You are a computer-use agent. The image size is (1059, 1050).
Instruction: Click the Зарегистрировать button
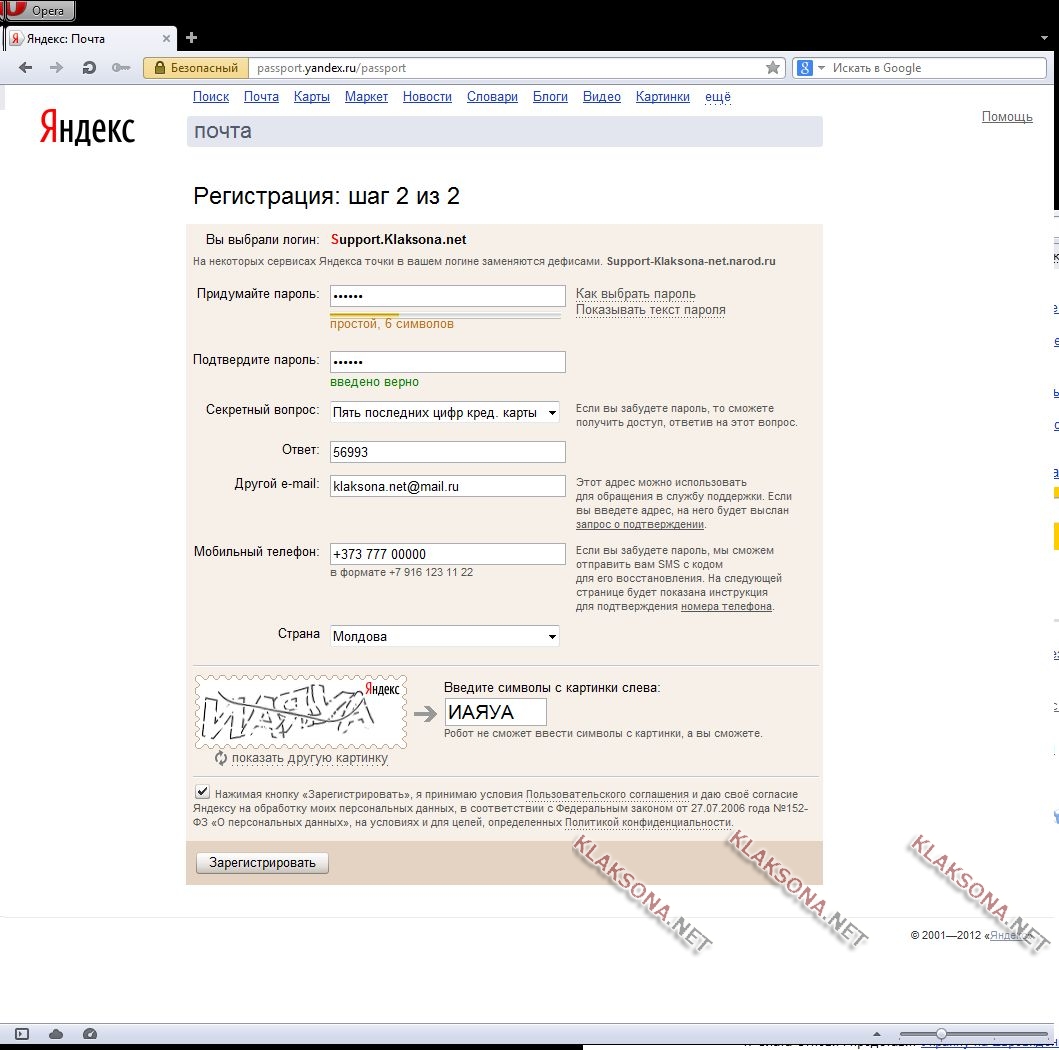coord(262,863)
